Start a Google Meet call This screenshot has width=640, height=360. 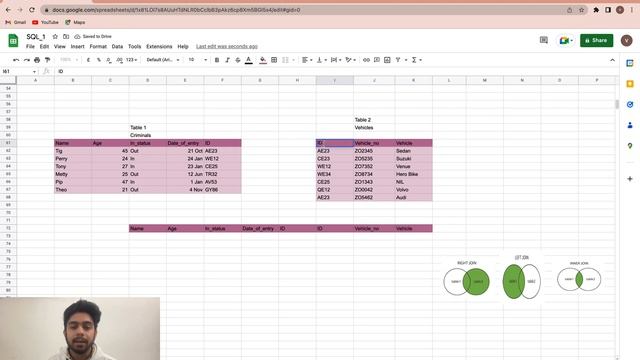(x=566, y=40)
